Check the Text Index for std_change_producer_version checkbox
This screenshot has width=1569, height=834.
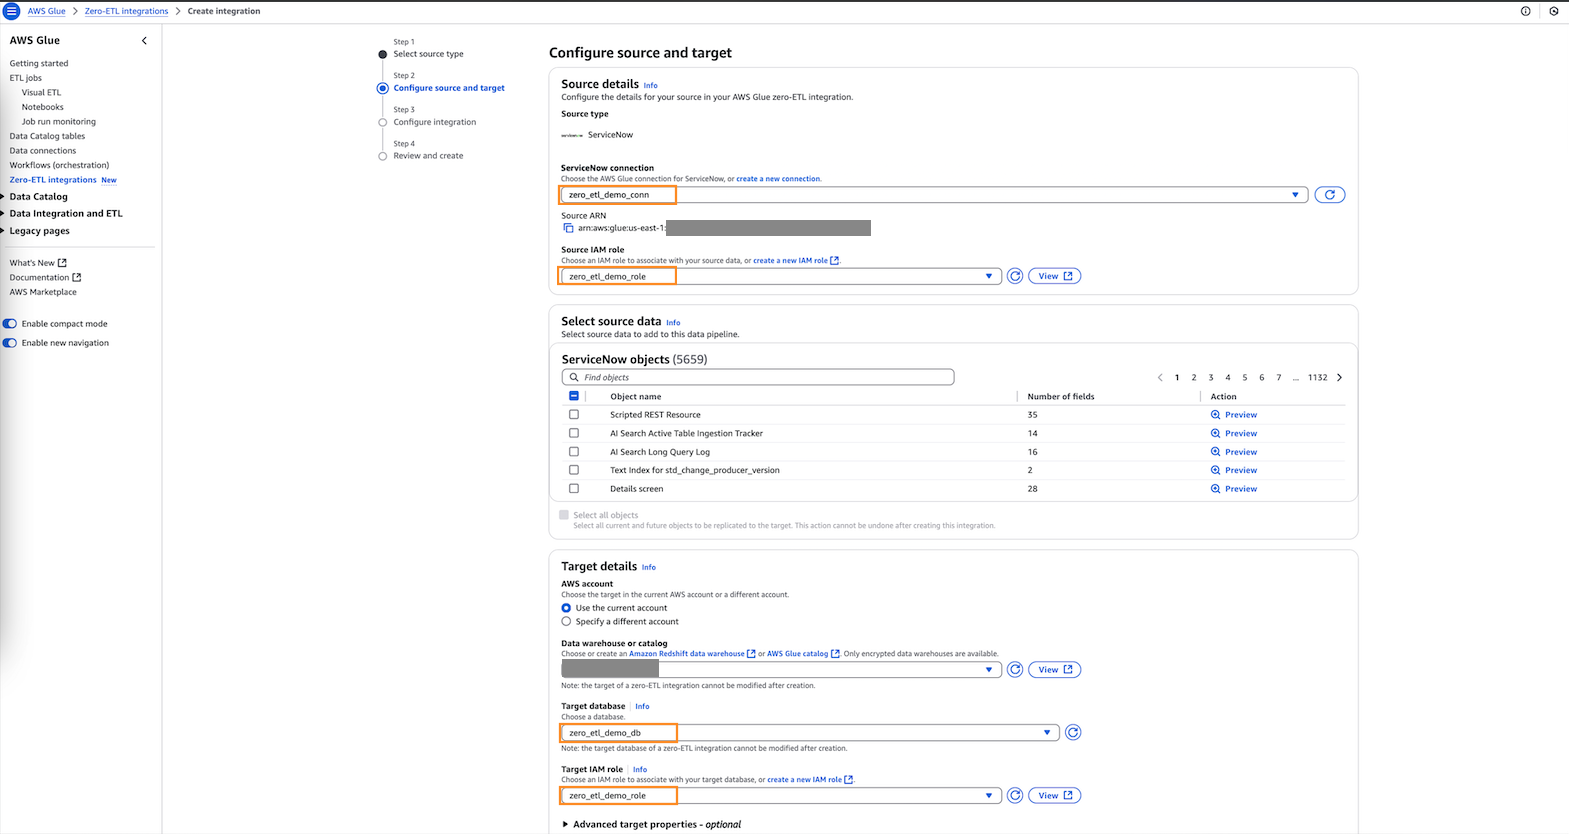[574, 469]
